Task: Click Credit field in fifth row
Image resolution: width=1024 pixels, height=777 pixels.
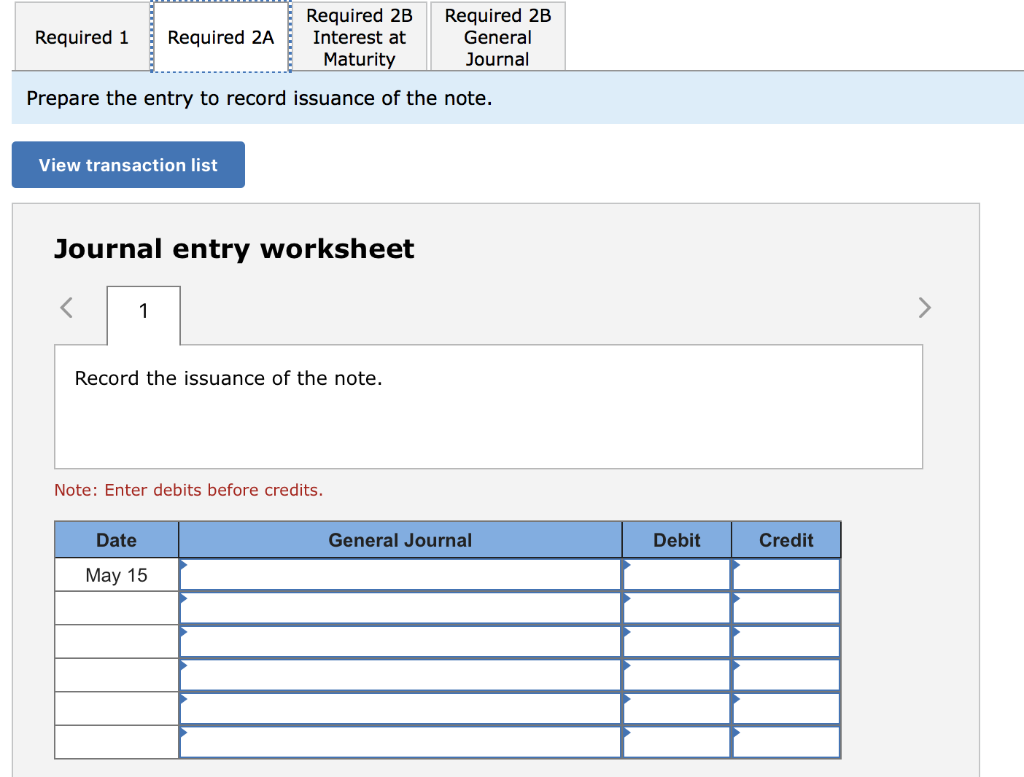Action: click(786, 708)
